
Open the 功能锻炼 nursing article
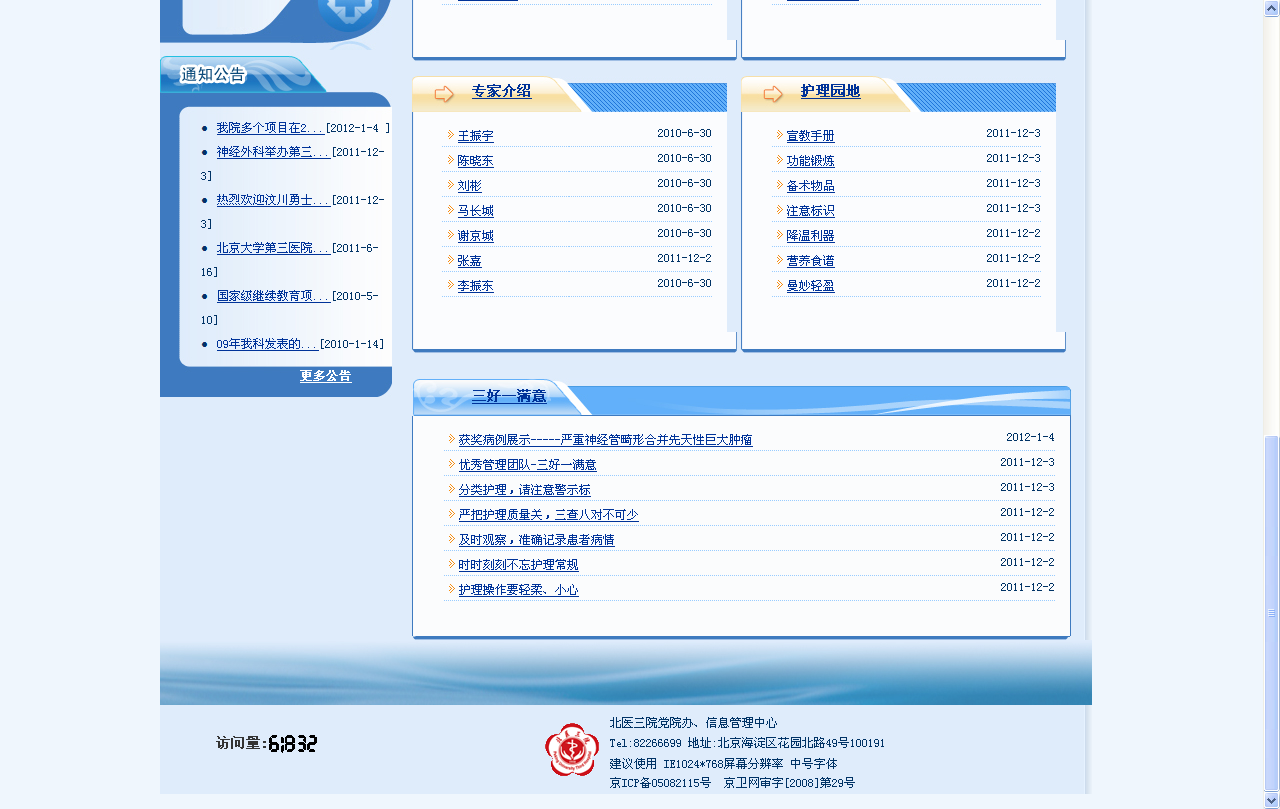click(808, 159)
